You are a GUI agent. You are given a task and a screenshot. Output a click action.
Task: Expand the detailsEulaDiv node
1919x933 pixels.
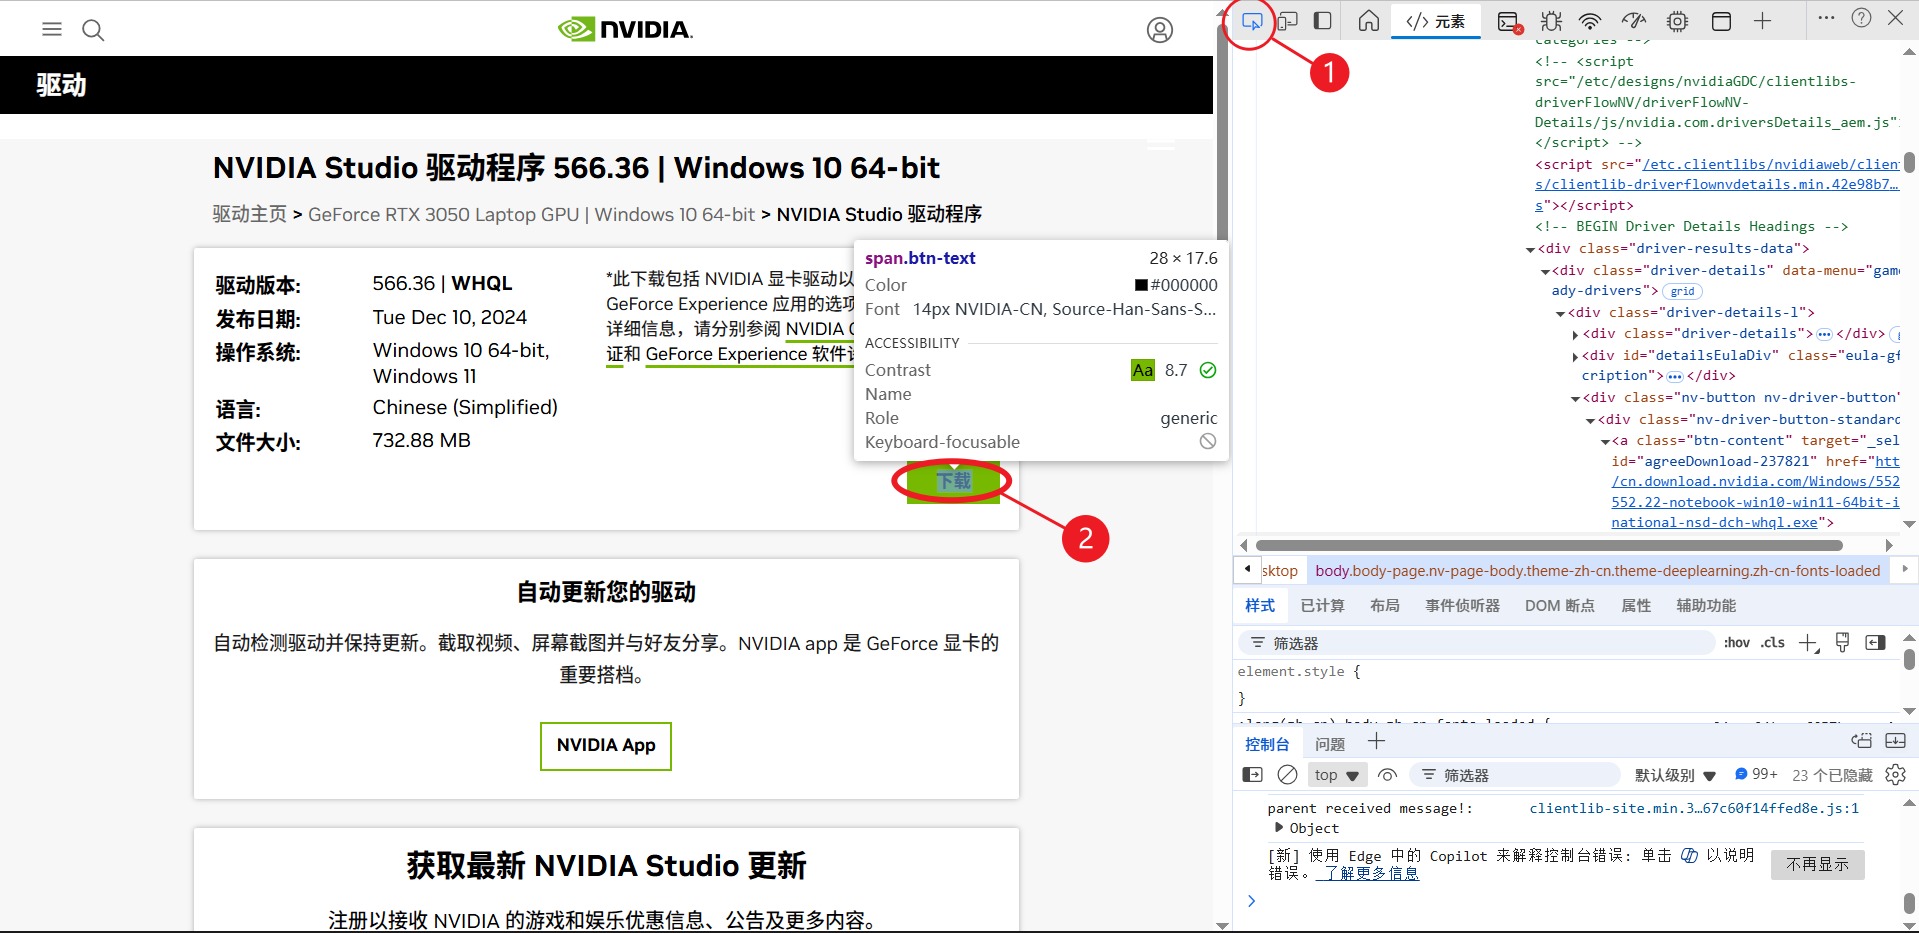[1576, 356]
